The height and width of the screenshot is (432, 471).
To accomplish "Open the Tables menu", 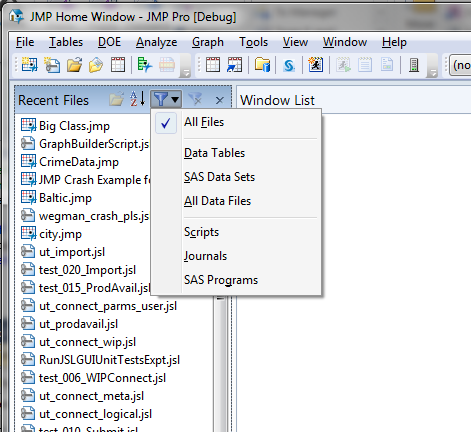I will pyautogui.click(x=66, y=42).
